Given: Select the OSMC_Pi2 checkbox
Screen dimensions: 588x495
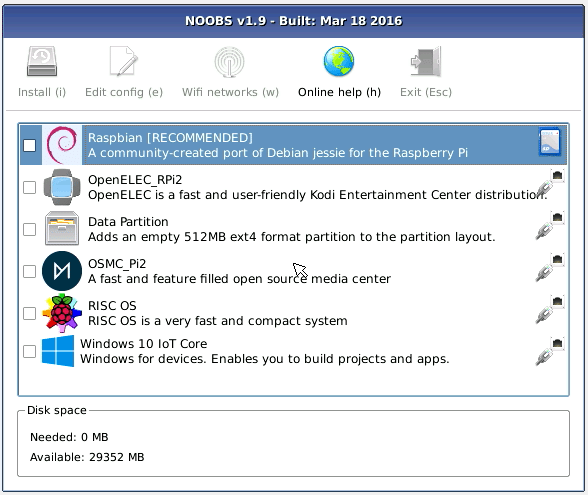Looking at the screenshot, I should click(x=30, y=271).
